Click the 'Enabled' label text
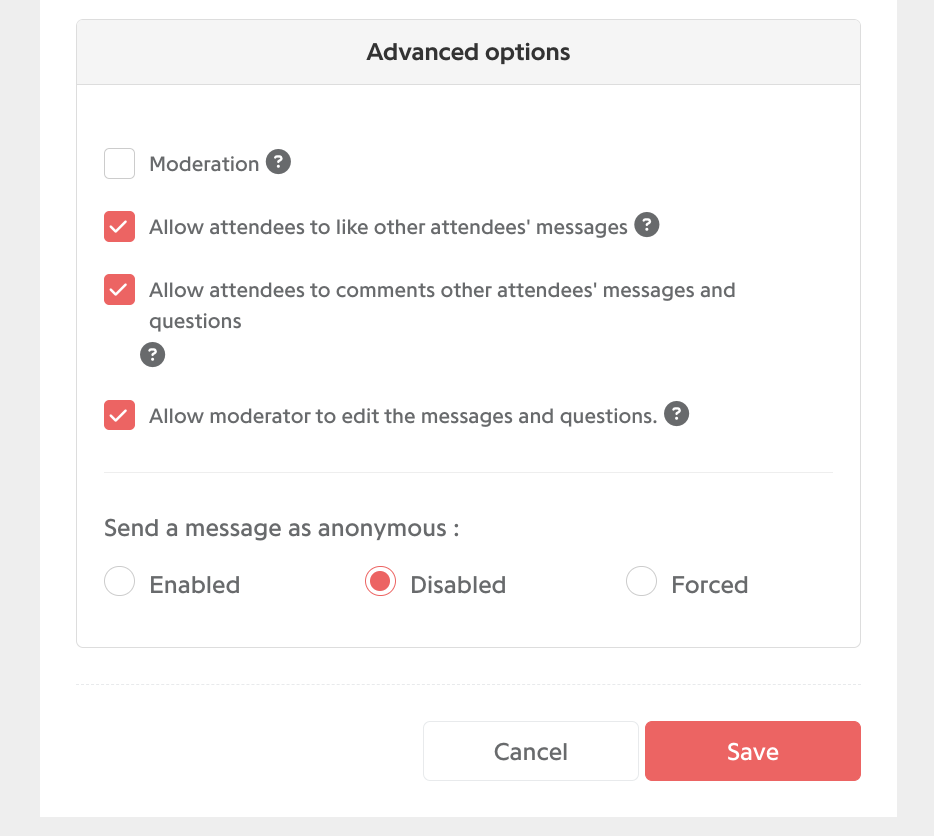Screen dimensions: 934x836 pos(195,585)
